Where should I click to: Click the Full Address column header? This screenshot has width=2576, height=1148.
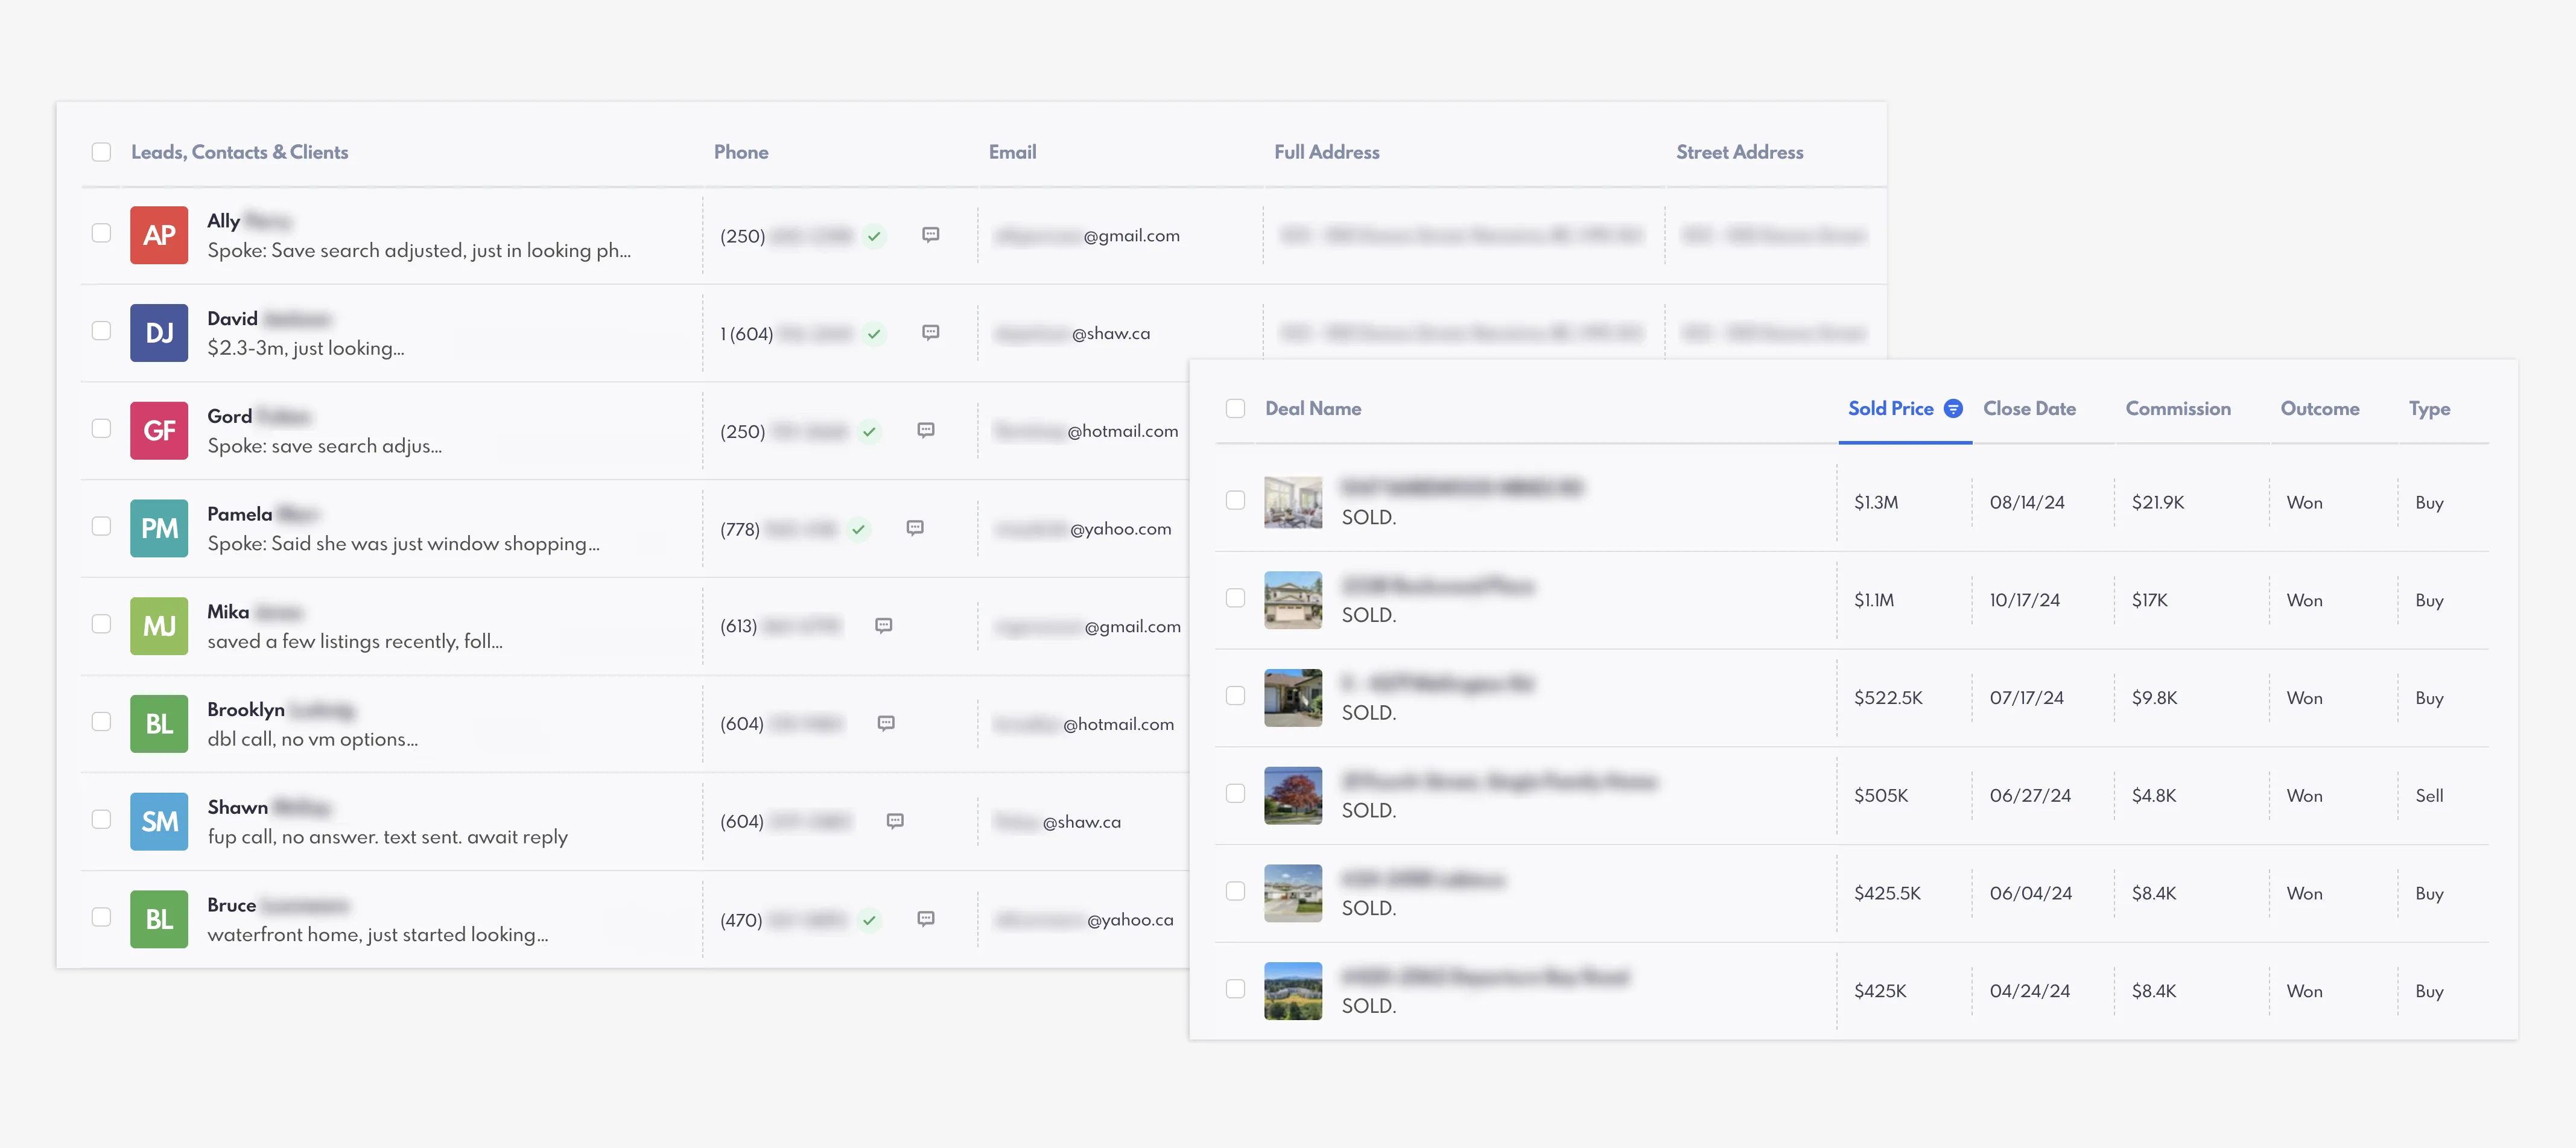[1326, 152]
